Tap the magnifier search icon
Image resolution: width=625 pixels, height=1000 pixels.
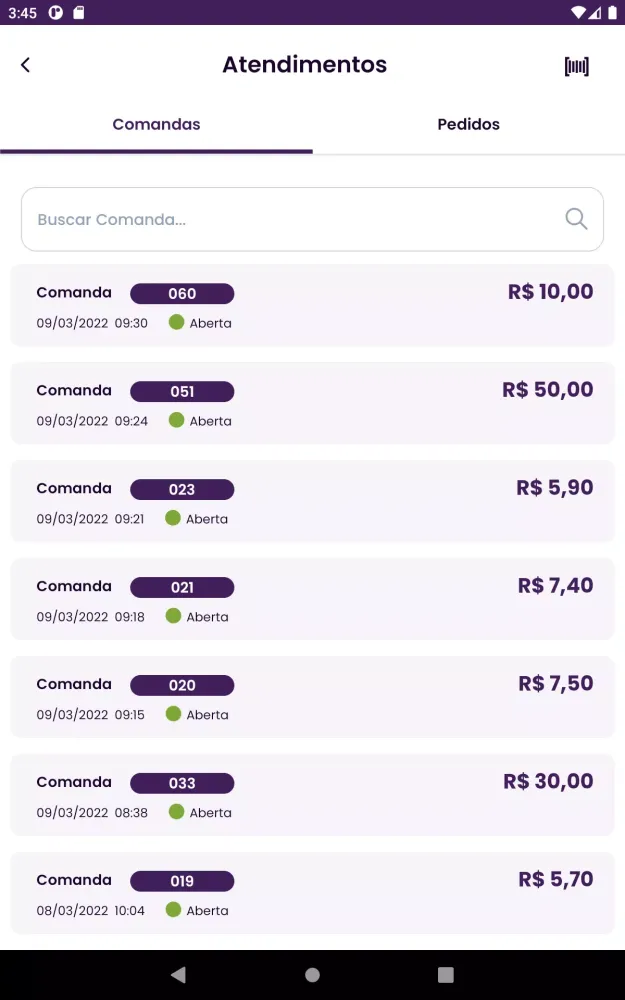[576, 219]
